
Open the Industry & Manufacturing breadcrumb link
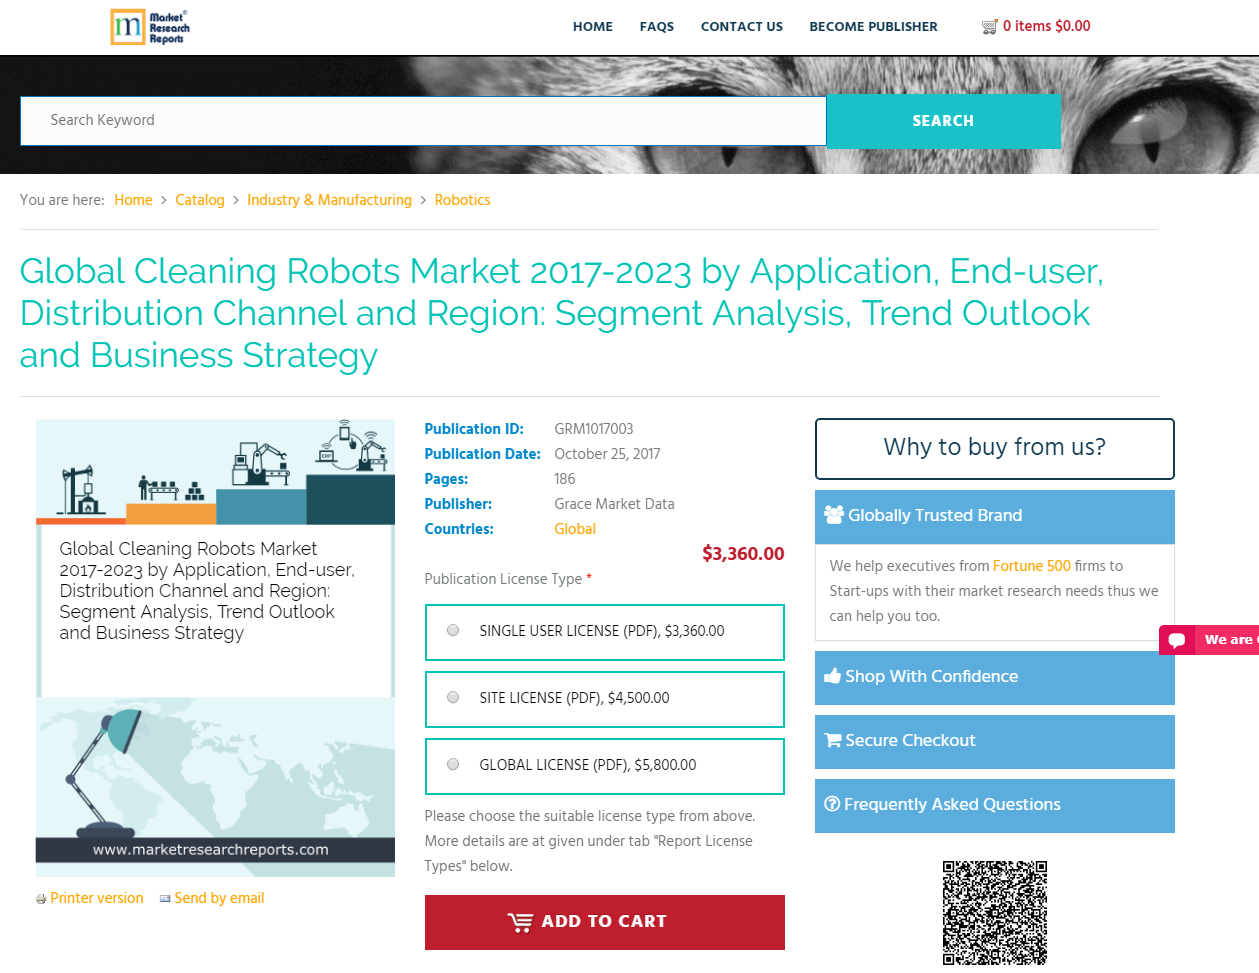[330, 200]
